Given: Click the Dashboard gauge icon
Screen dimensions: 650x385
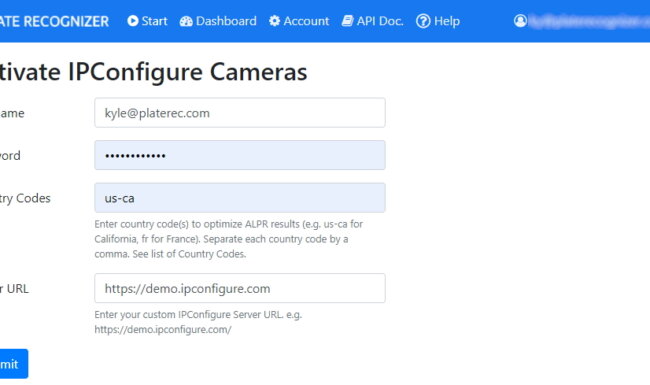Looking at the screenshot, I should (186, 21).
